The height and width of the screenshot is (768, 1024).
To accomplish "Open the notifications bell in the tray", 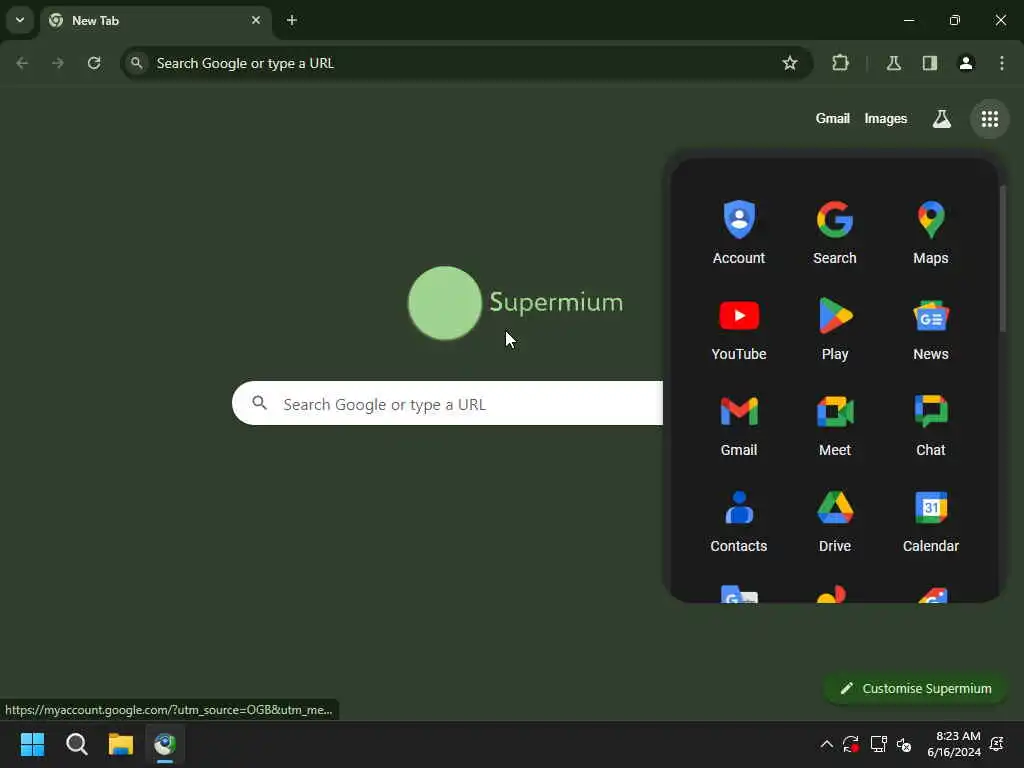I will (997, 744).
